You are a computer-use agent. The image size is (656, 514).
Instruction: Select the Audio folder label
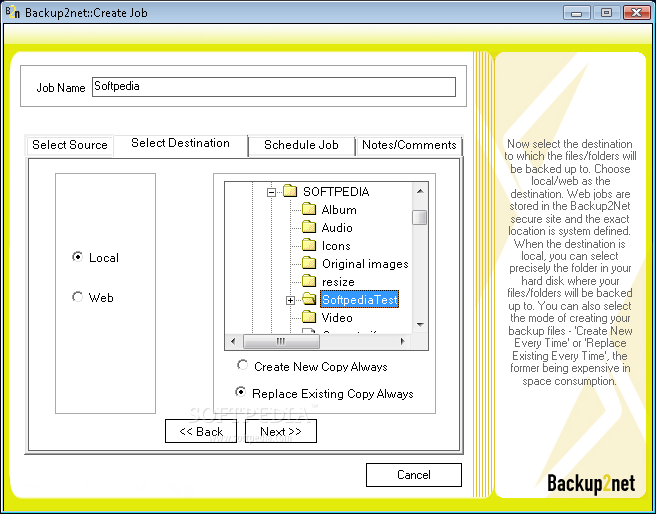click(337, 228)
